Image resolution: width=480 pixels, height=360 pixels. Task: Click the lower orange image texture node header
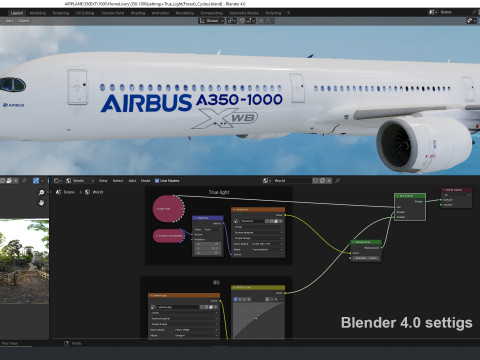click(184, 295)
